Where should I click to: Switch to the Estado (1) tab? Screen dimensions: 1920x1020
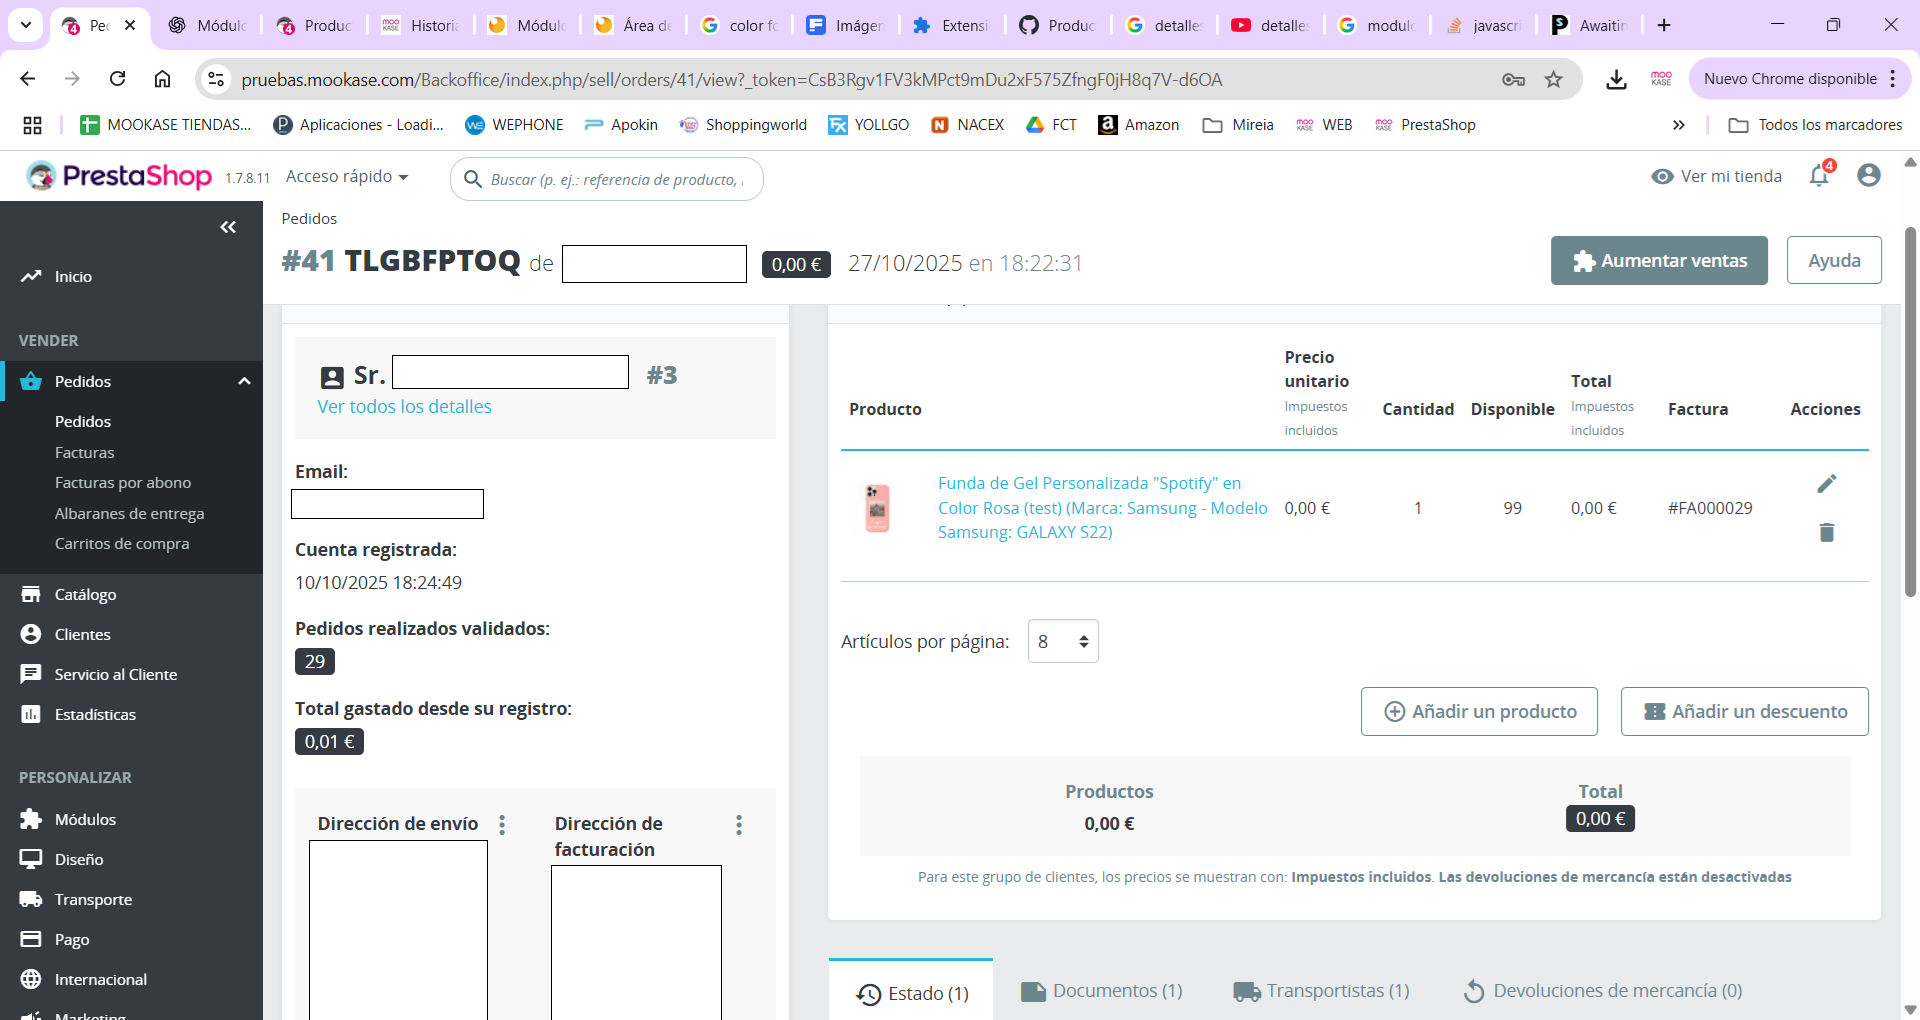click(x=911, y=992)
